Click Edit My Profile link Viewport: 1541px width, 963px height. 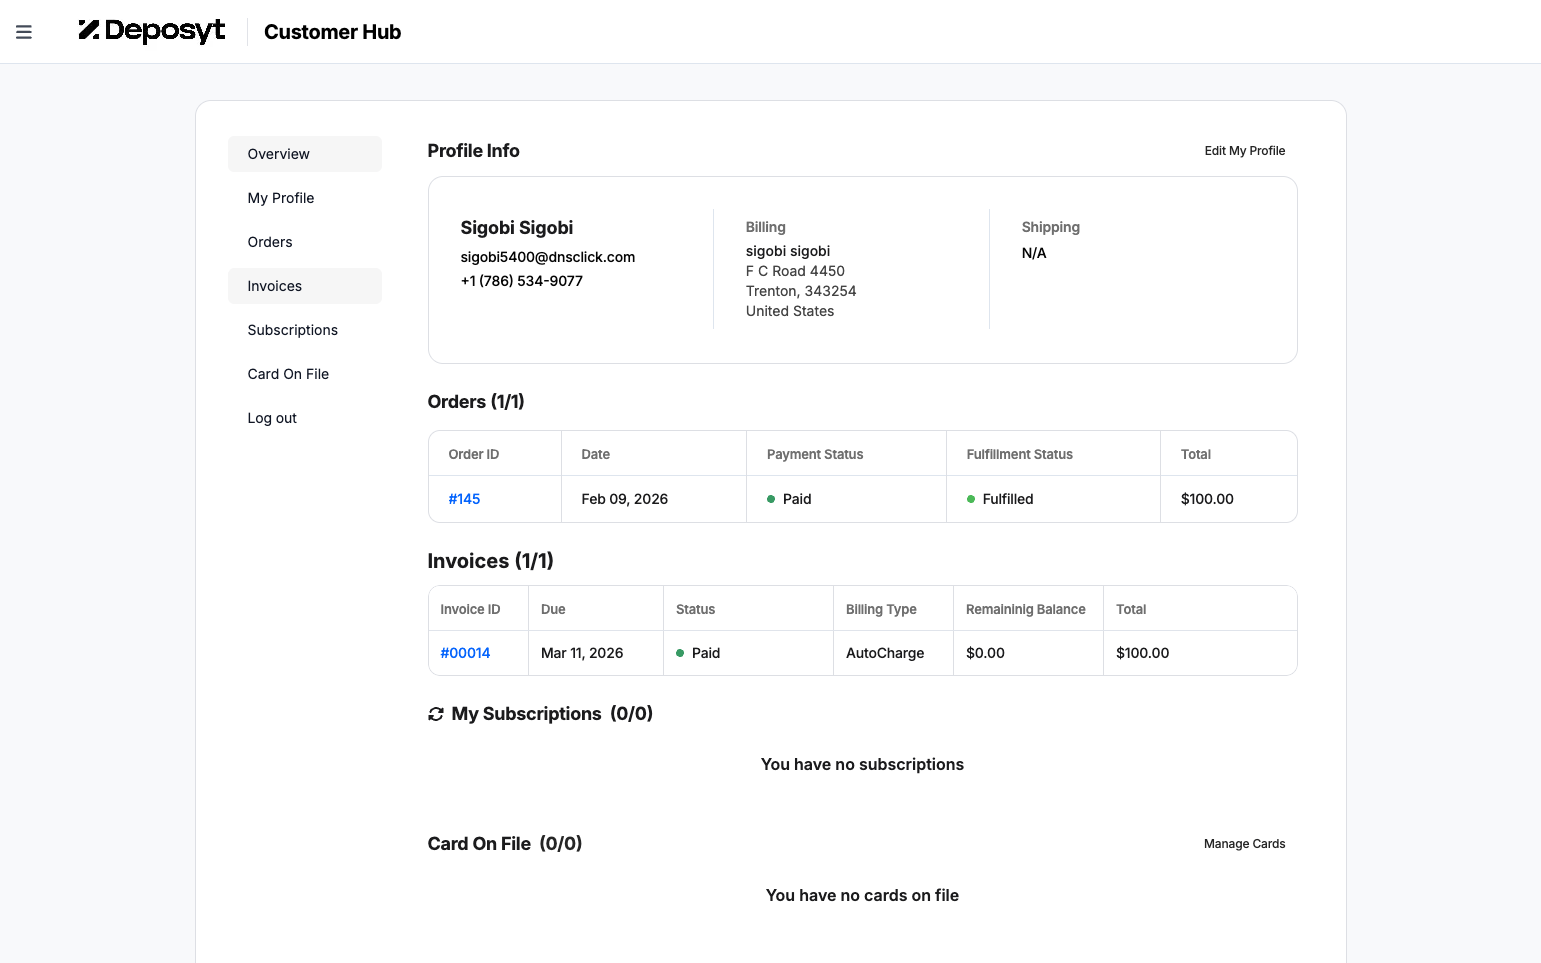point(1245,151)
